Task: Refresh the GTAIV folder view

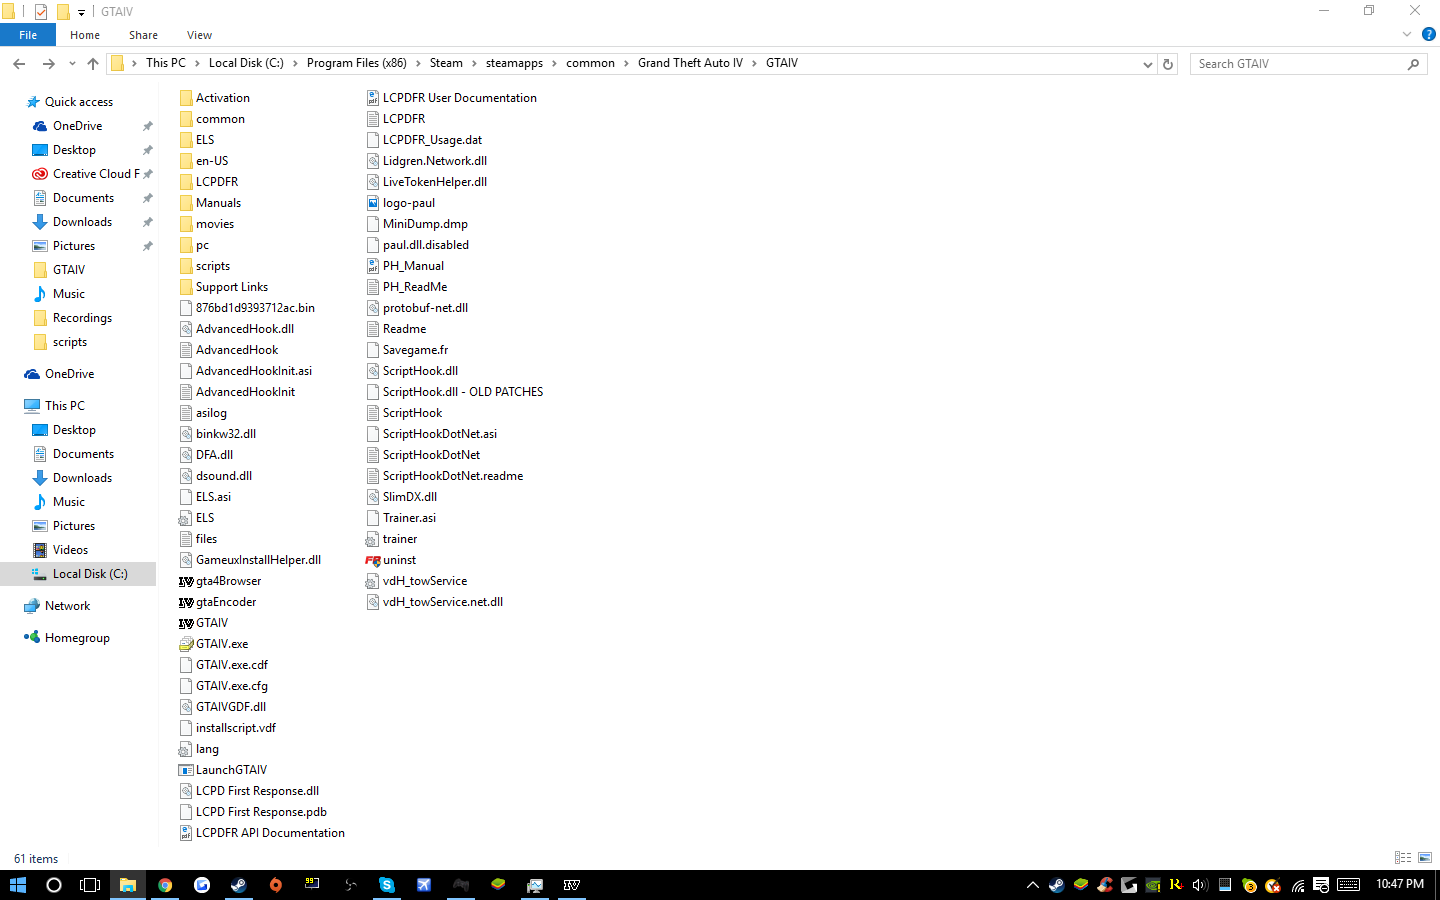Action: [x=1168, y=64]
